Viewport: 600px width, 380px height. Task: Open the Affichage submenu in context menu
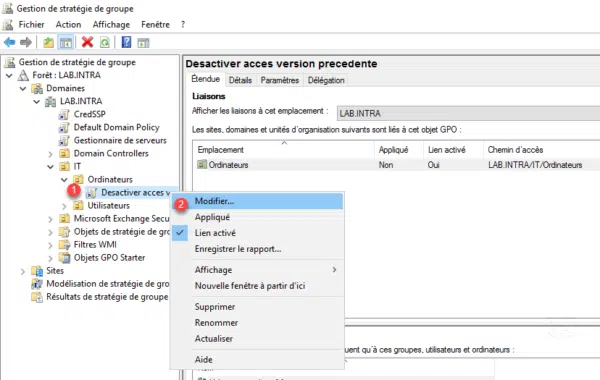257,270
